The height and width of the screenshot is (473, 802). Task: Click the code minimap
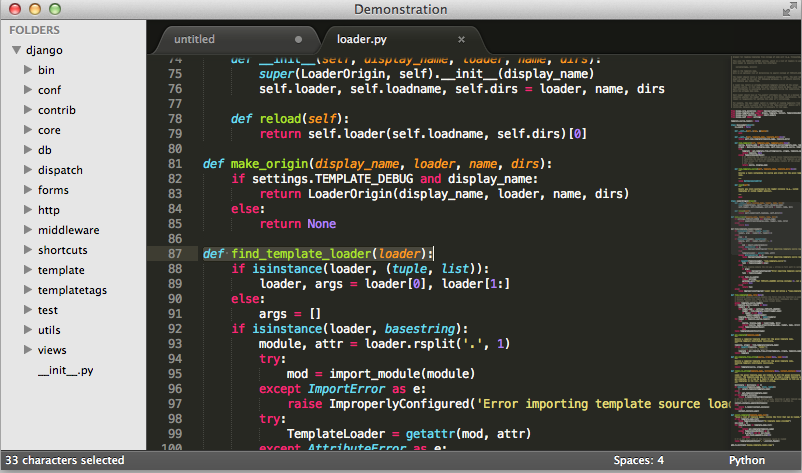tap(766, 253)
